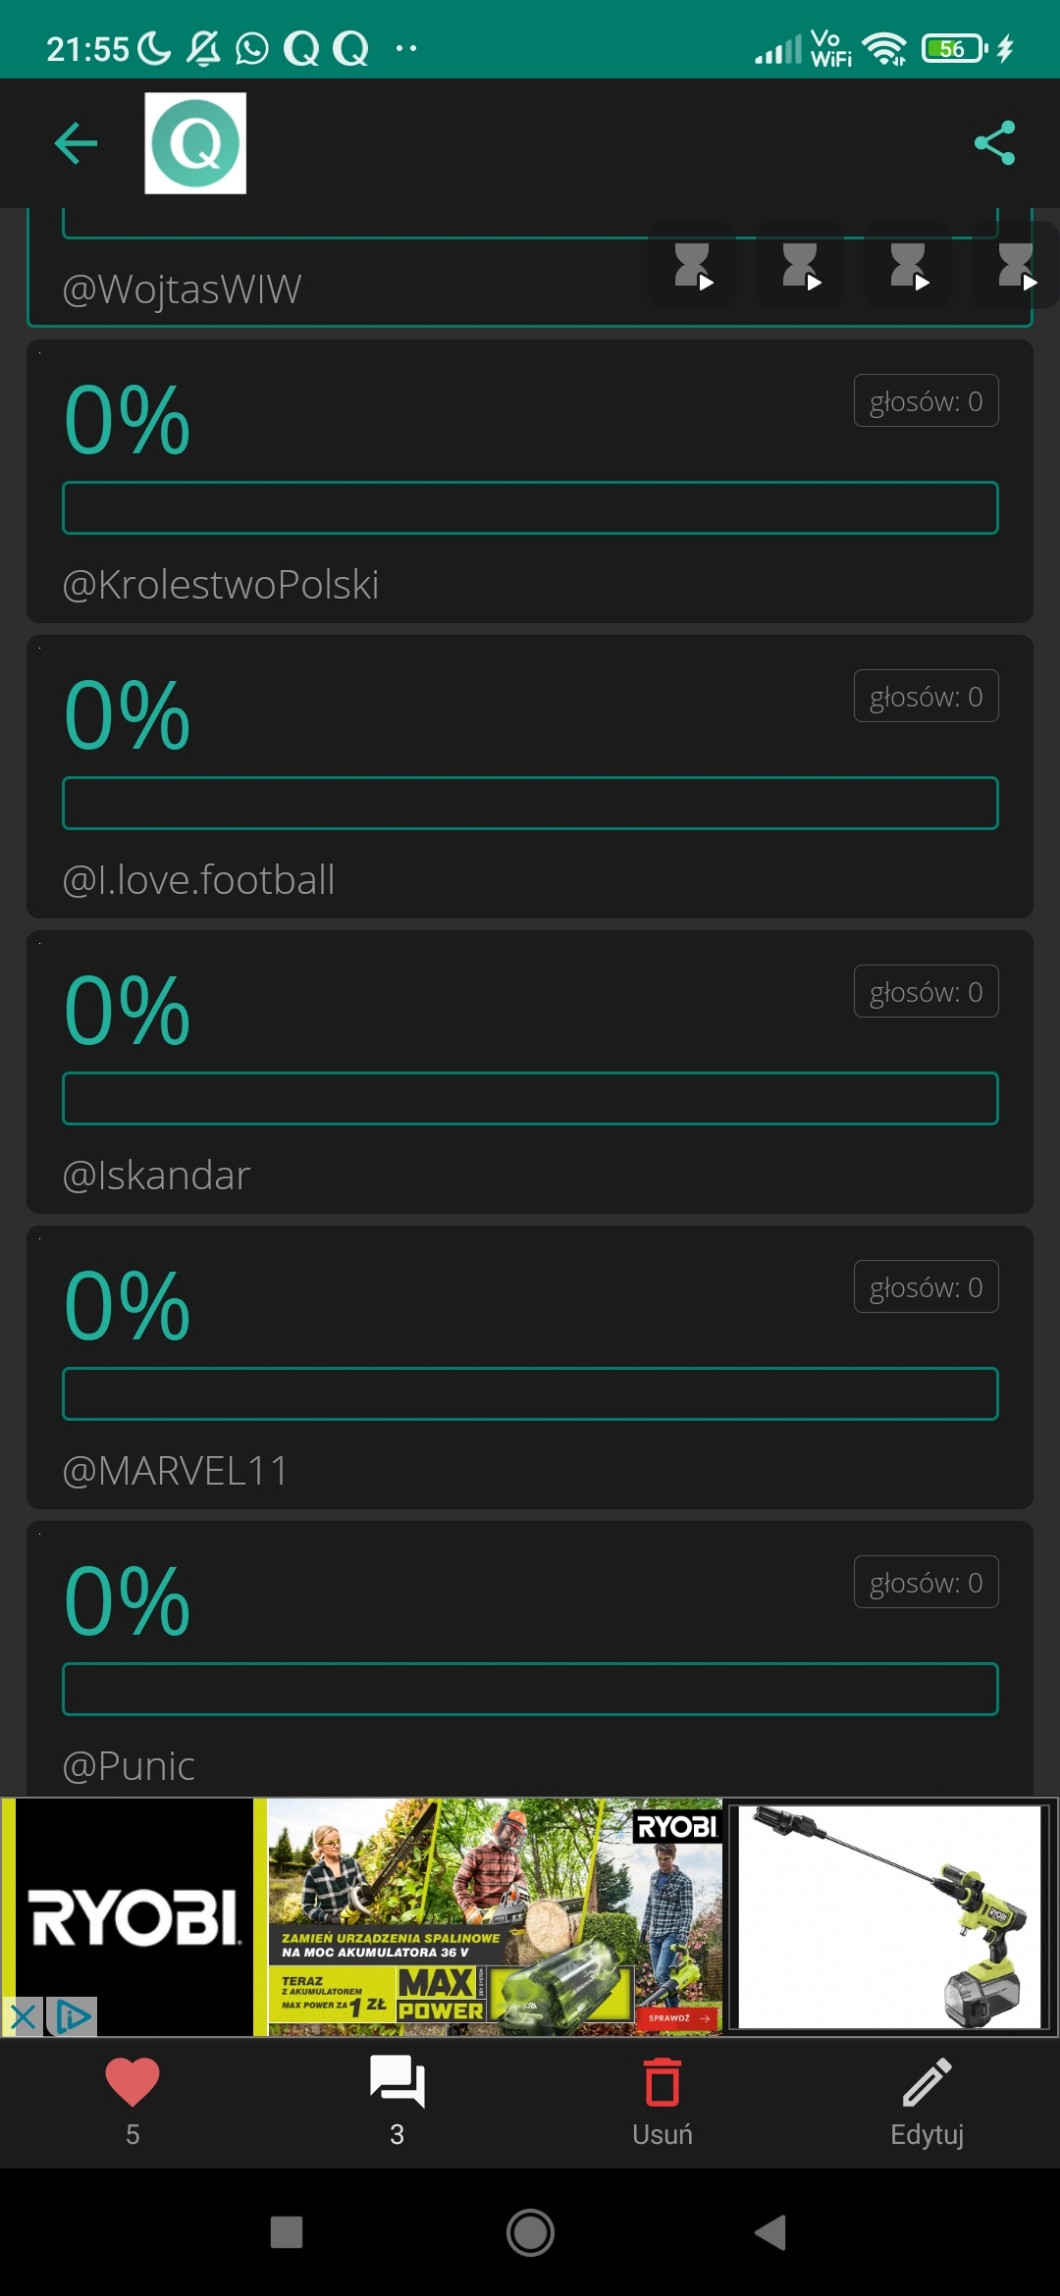
Task: Tap the back arrow in the header
Action: [x=76, y=143]
